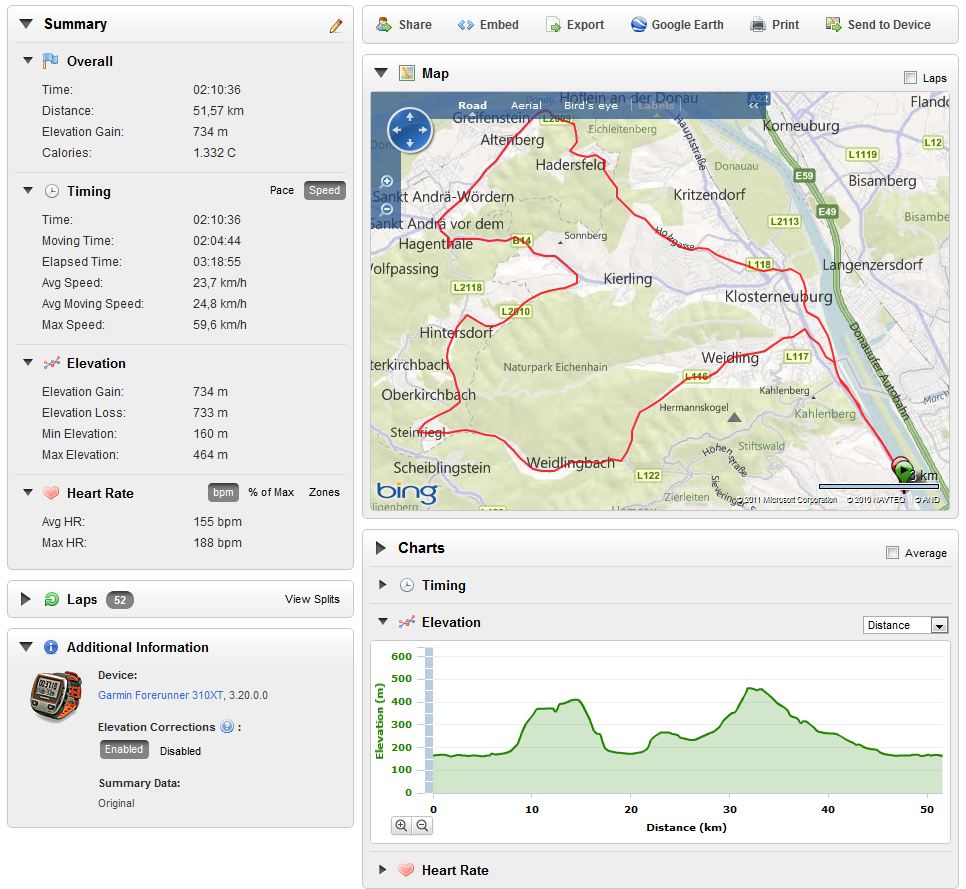Open the Elevation Corrections help icon
The height and width of the screenshot is (889, 966).
(x=227, y=727)
